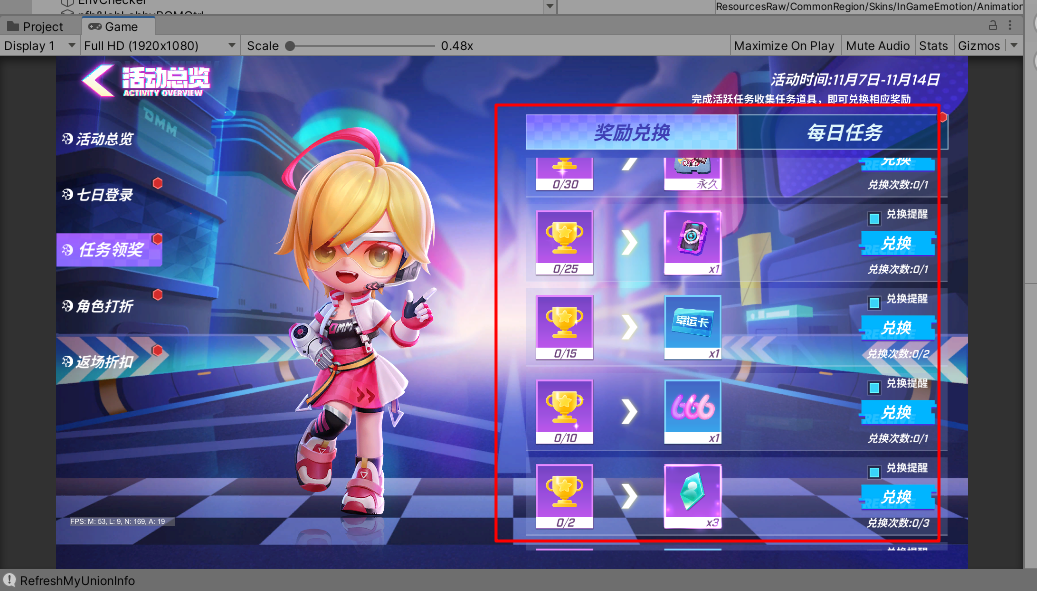
Task: Click 兑换次数:0/3 text
Action: (x=898, y=523)
